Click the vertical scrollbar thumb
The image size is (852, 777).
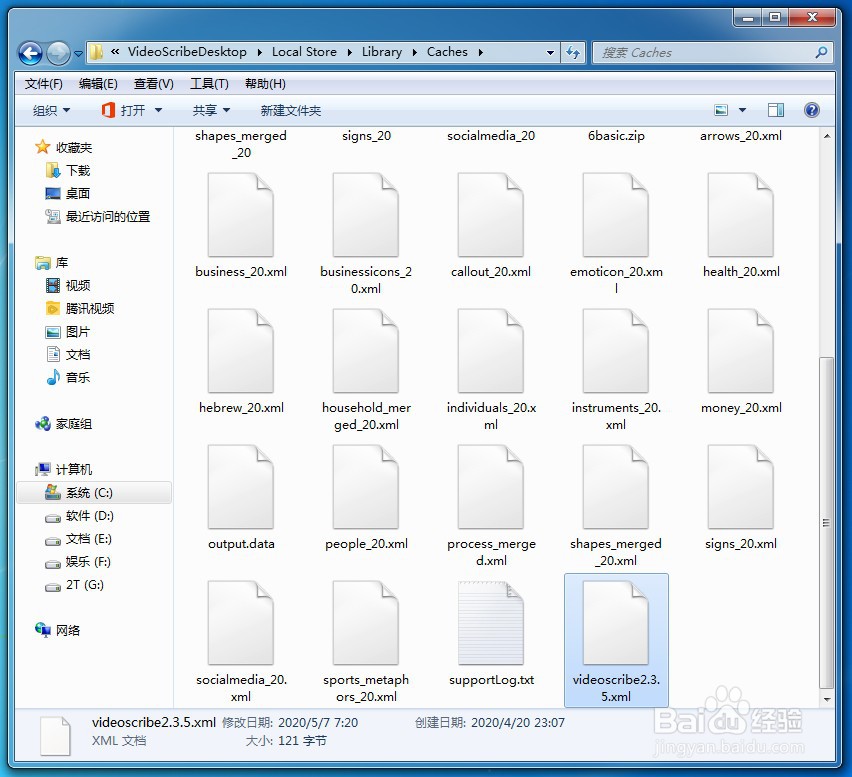coord(826,523)
